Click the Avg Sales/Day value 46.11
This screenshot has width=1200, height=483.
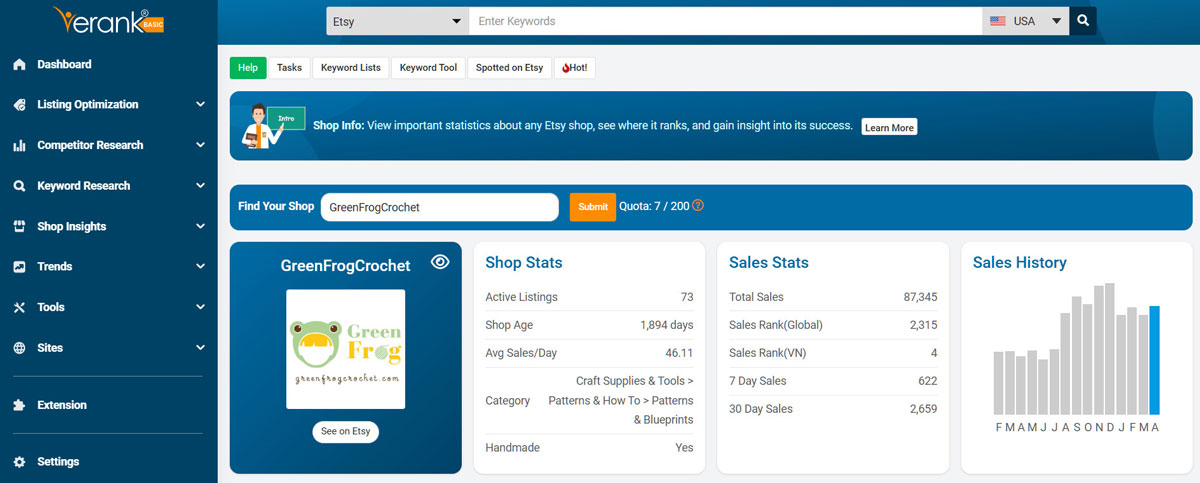click(x=679, y=353)
